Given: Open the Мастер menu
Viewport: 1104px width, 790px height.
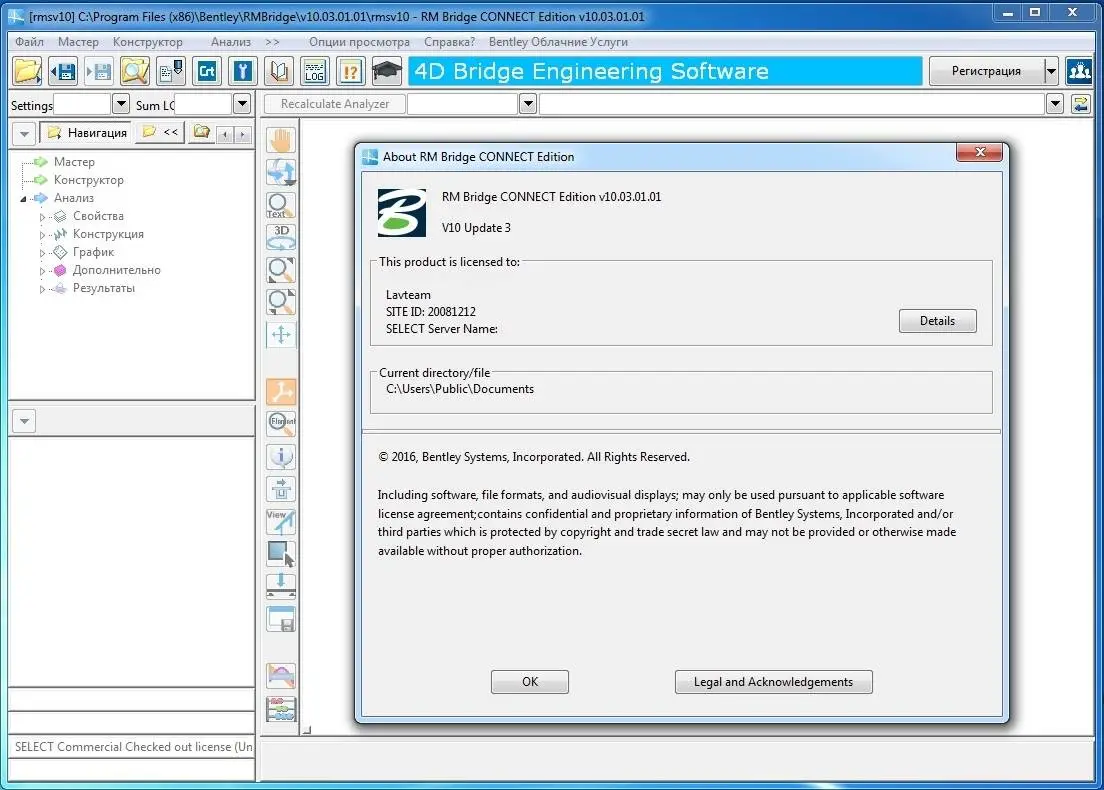Looking at the screenshot, I should [78, 42].
